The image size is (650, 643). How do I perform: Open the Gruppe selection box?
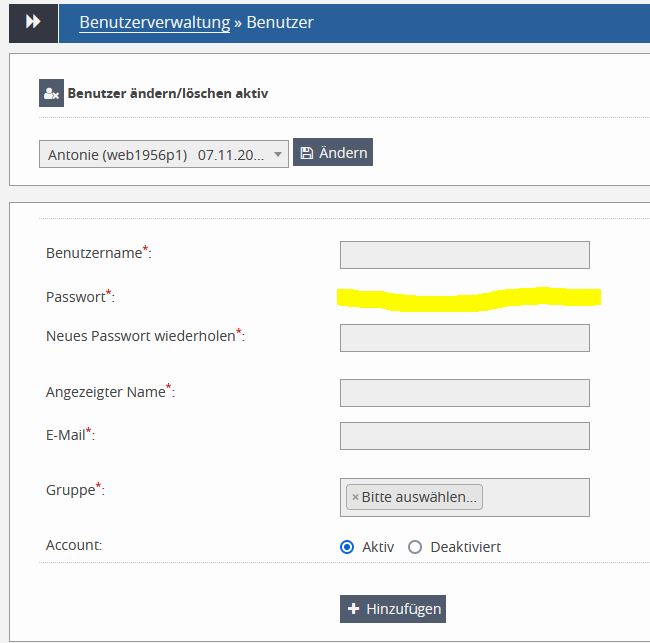[465, 497]
